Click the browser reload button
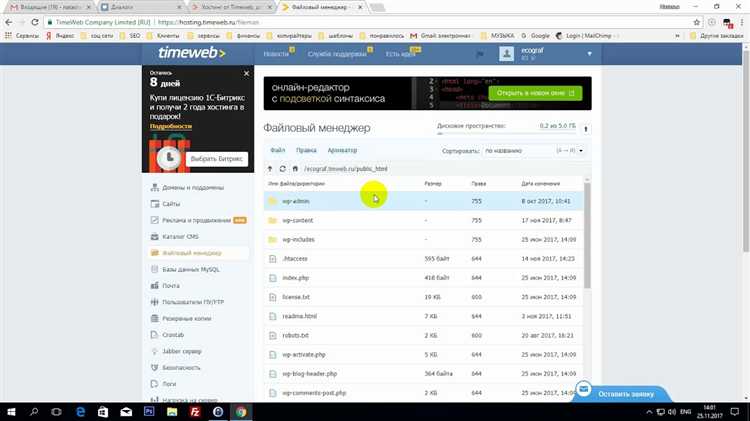The image size is (750, 421). click(34, 22)
